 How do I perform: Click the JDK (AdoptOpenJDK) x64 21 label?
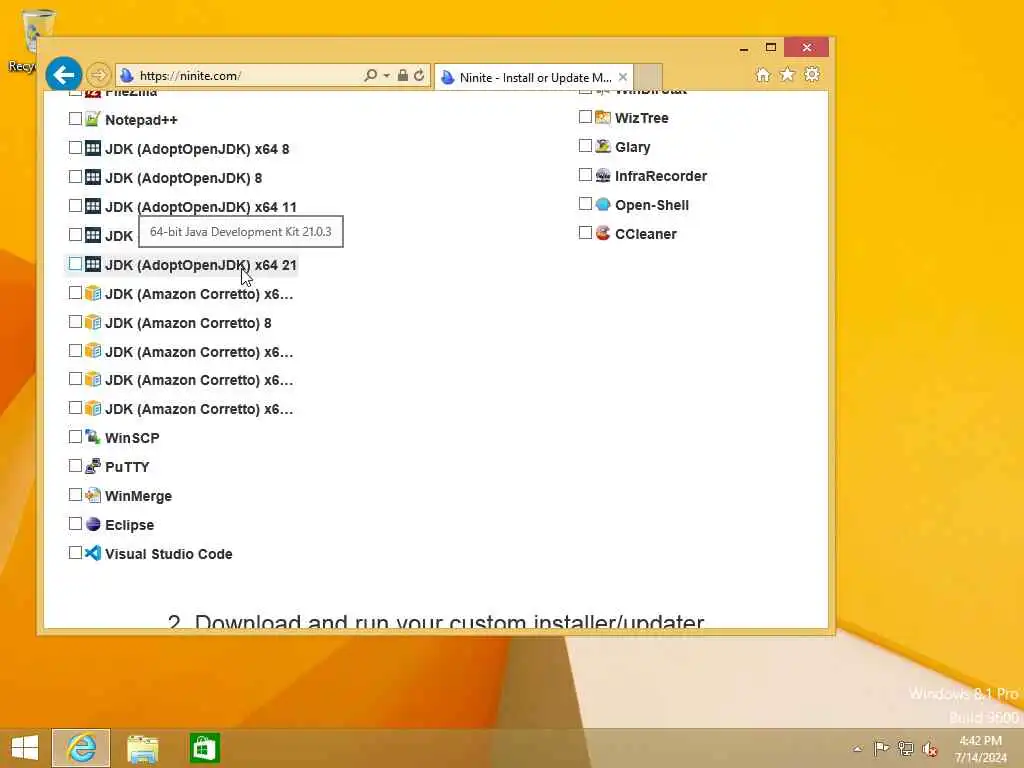(x=200, y=265)
